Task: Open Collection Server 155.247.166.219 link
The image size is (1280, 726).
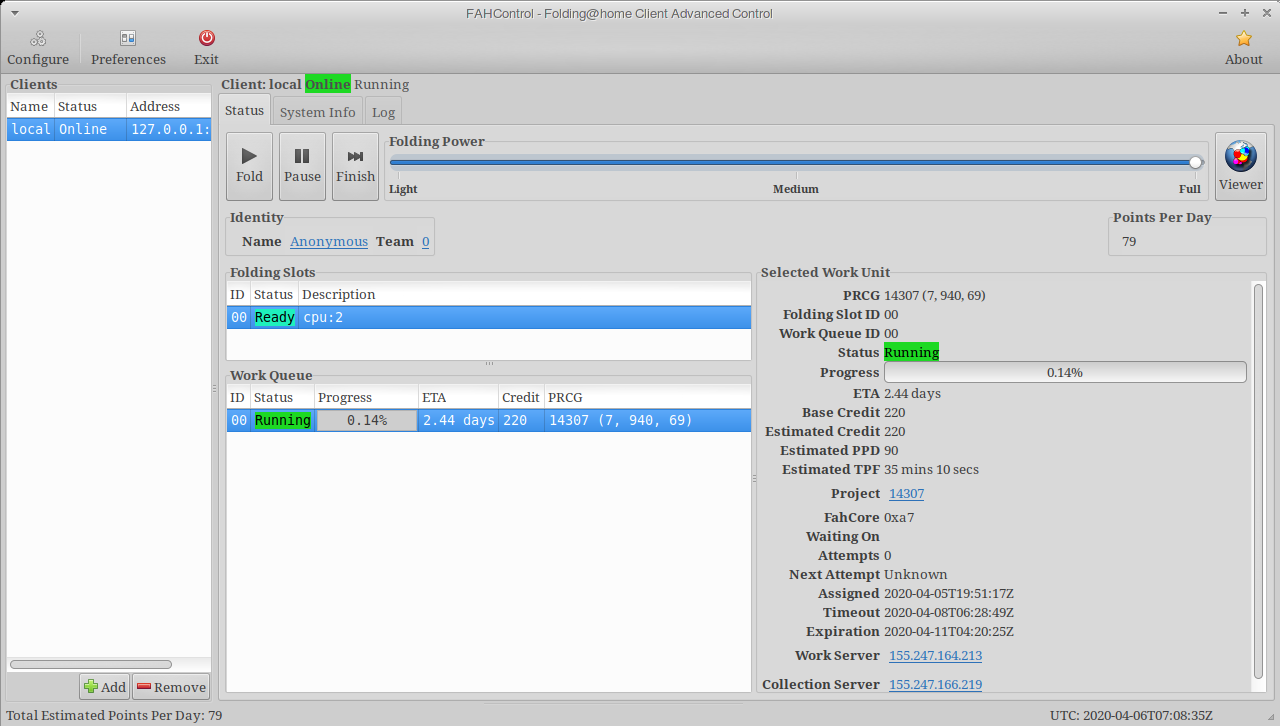Action: tap(935, 684)
